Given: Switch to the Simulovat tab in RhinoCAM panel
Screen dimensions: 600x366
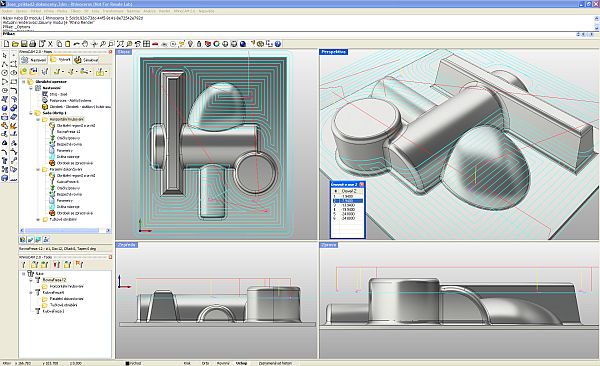Looking at the screenshot, I should pos(87,60).
